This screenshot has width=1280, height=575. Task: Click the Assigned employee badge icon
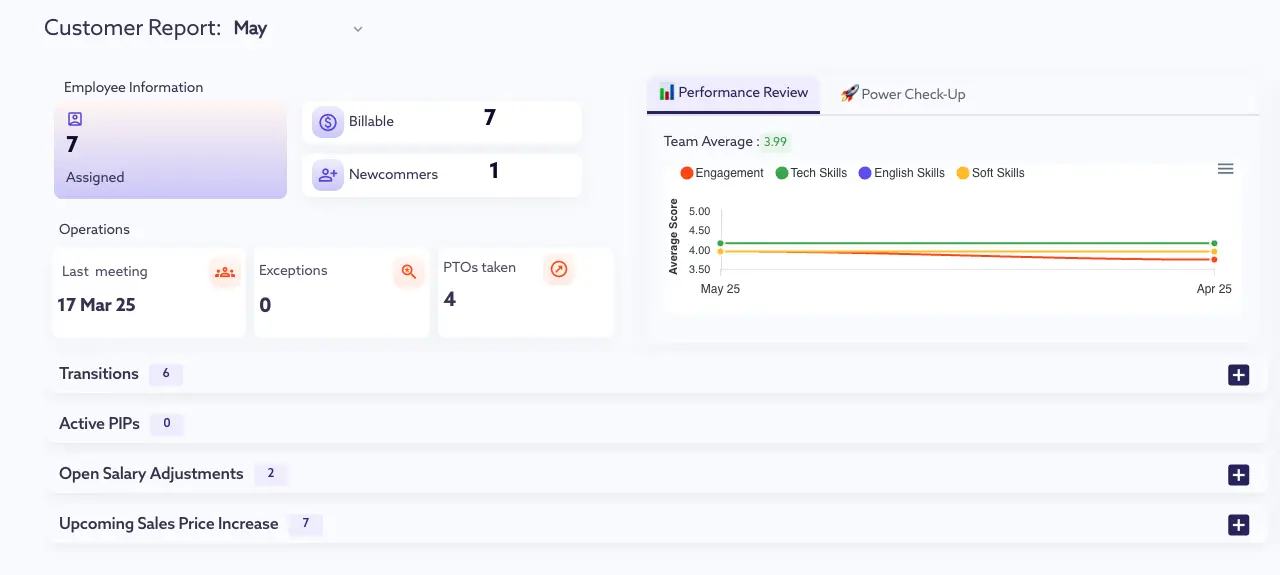[x=74, y=119]
